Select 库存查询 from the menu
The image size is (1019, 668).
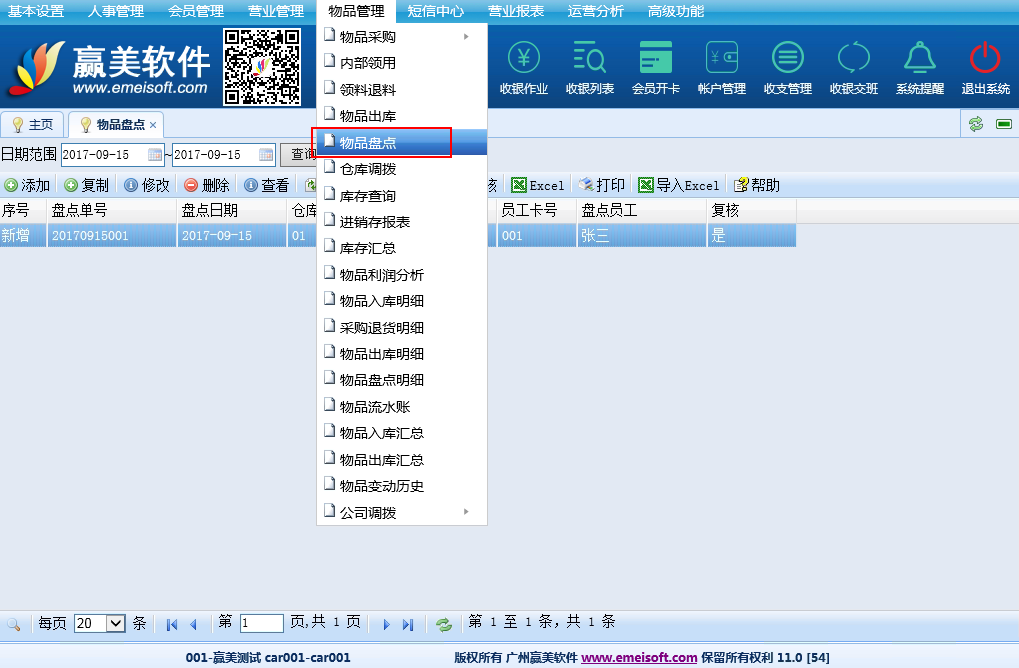coord(367,196)
